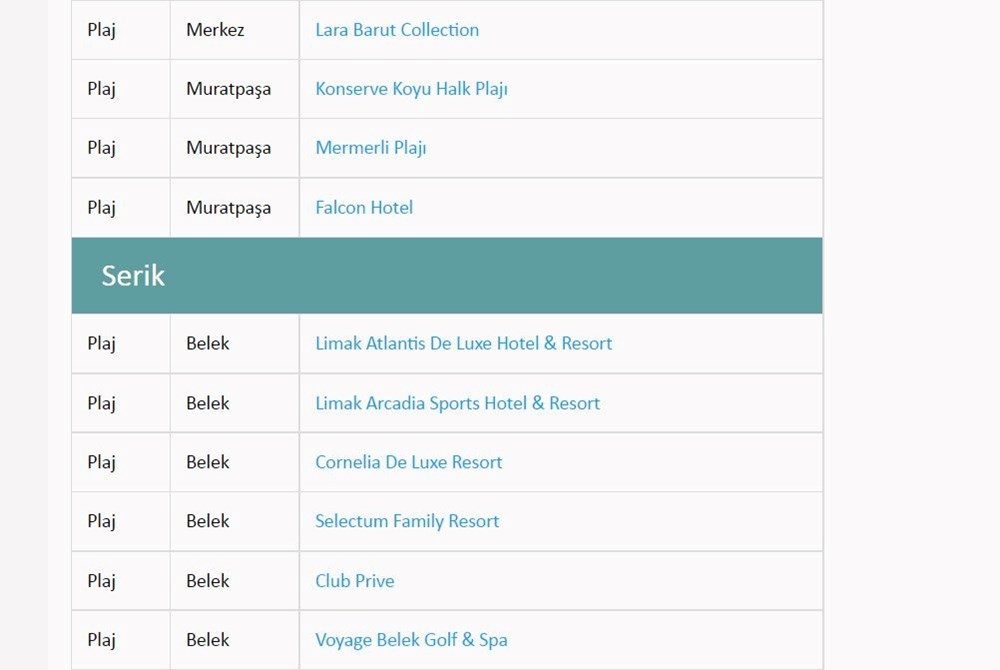Select the Selectum Family Resort link
The image size is (1000, 670).
coord(407,522)
